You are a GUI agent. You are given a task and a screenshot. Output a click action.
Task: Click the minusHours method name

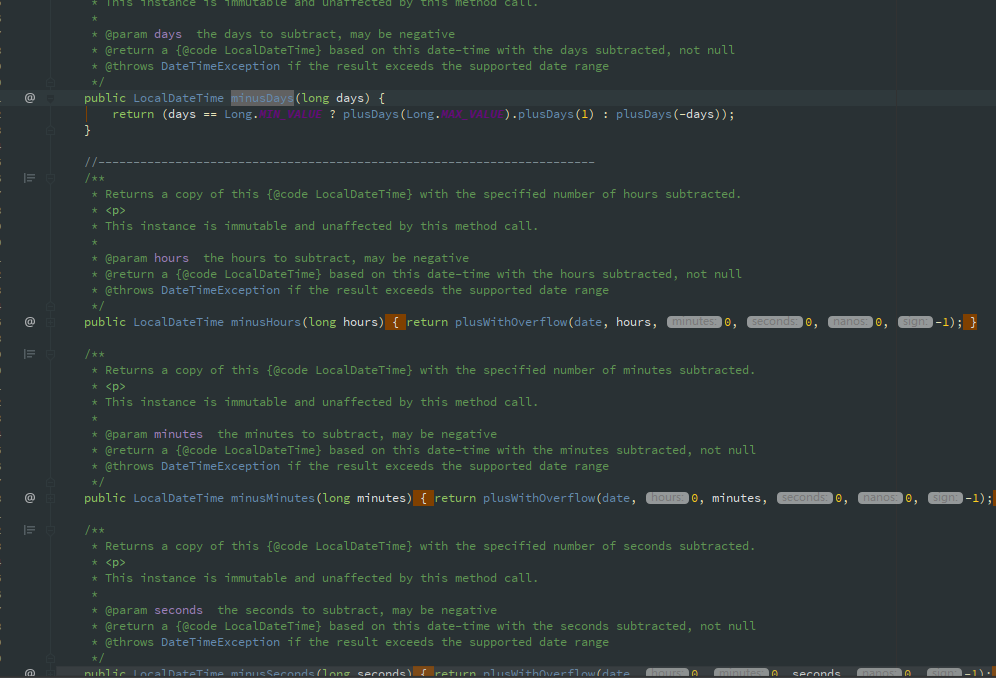[266, 322]
